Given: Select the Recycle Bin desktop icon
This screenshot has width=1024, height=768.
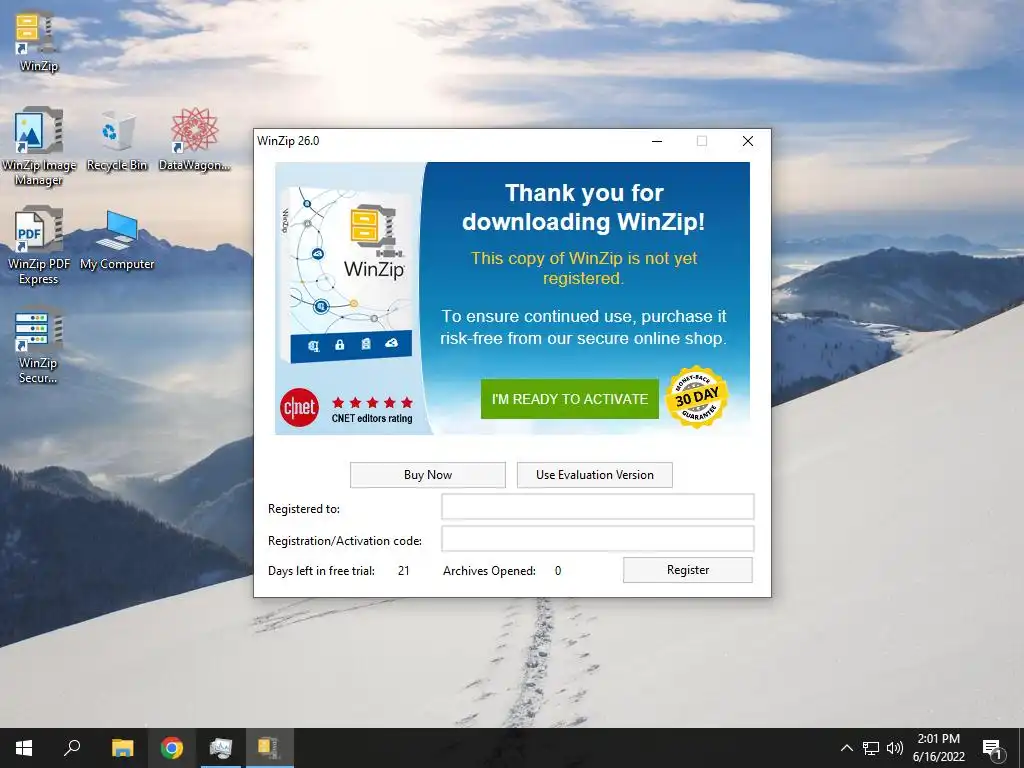Looking at the screenshot, I should 117,140.
